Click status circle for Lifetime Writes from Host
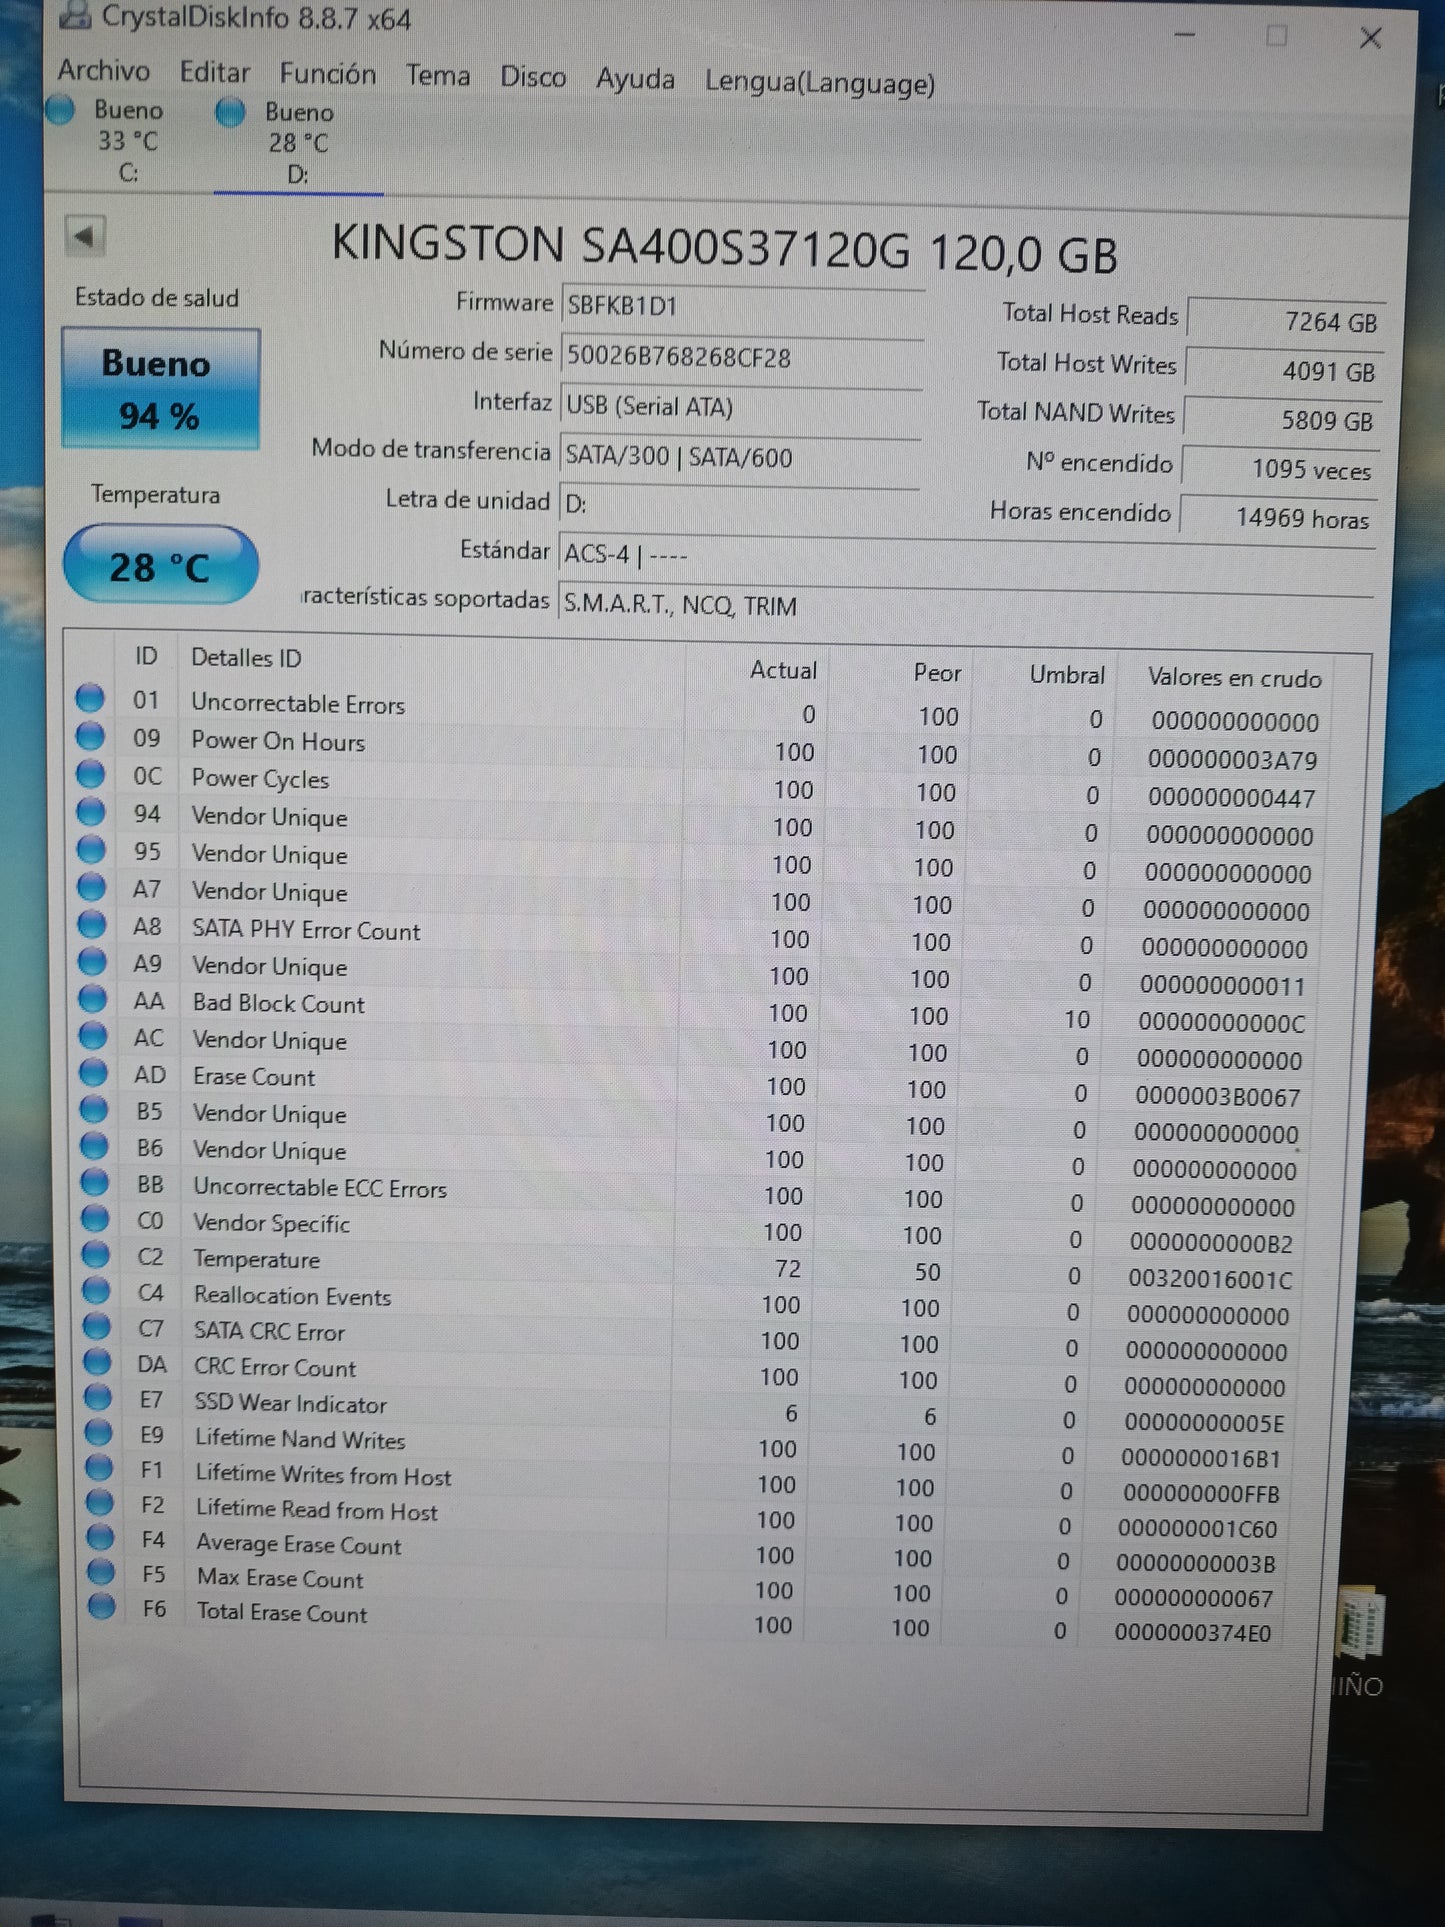The height and width of the screenshot is (1927, 1445). 99,1468
